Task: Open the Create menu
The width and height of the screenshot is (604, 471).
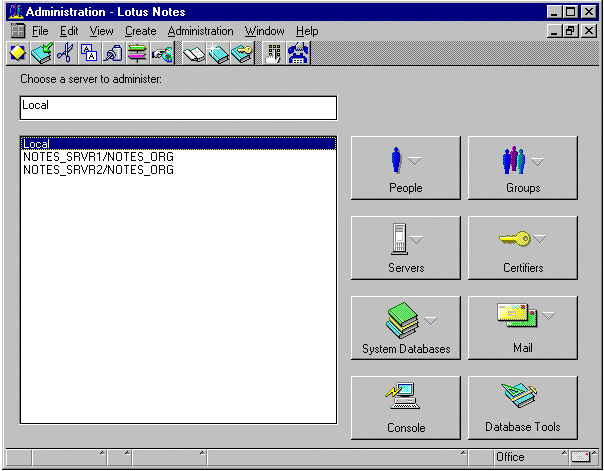Action: pyautogui.click(x=140, y=31)
